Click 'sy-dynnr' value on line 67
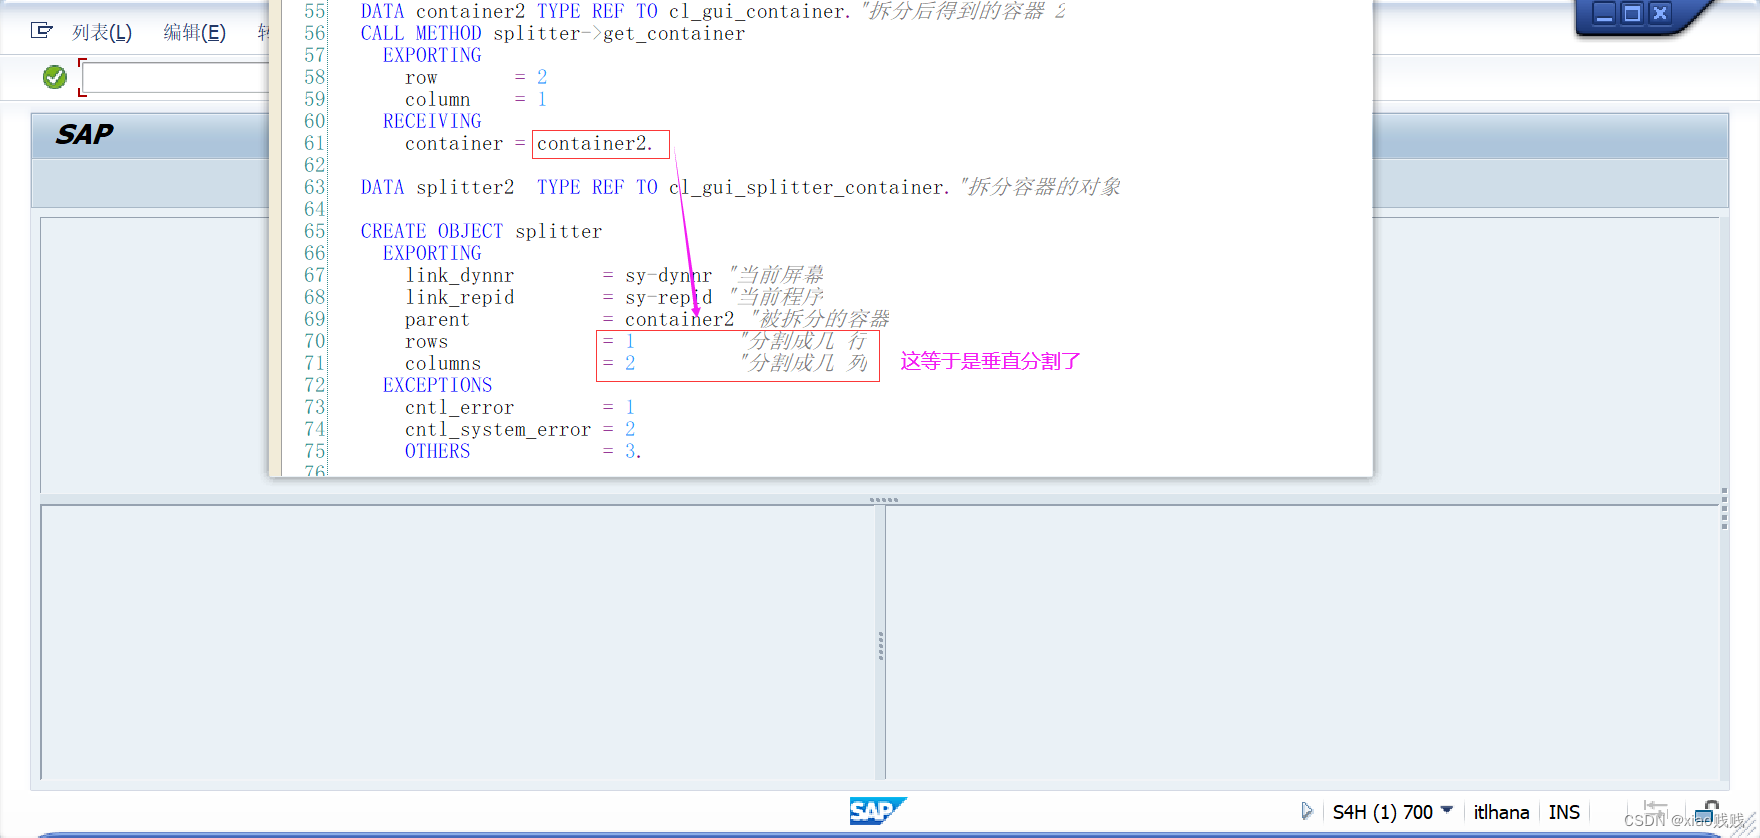 pos(669,275)
